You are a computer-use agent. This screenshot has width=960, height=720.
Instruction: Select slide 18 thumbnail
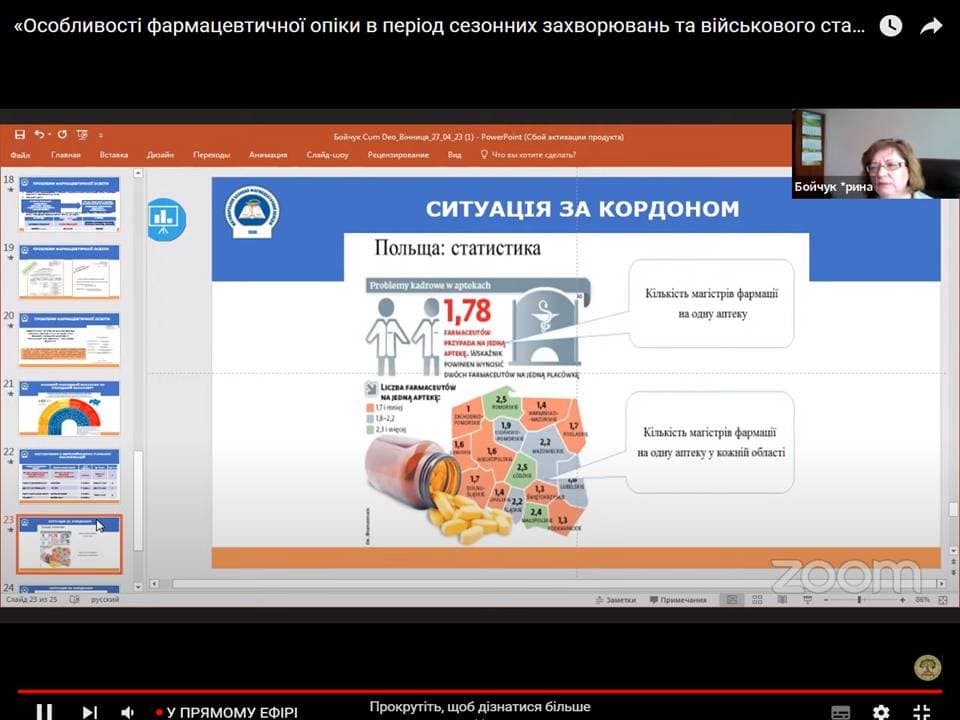coord(69,204)
